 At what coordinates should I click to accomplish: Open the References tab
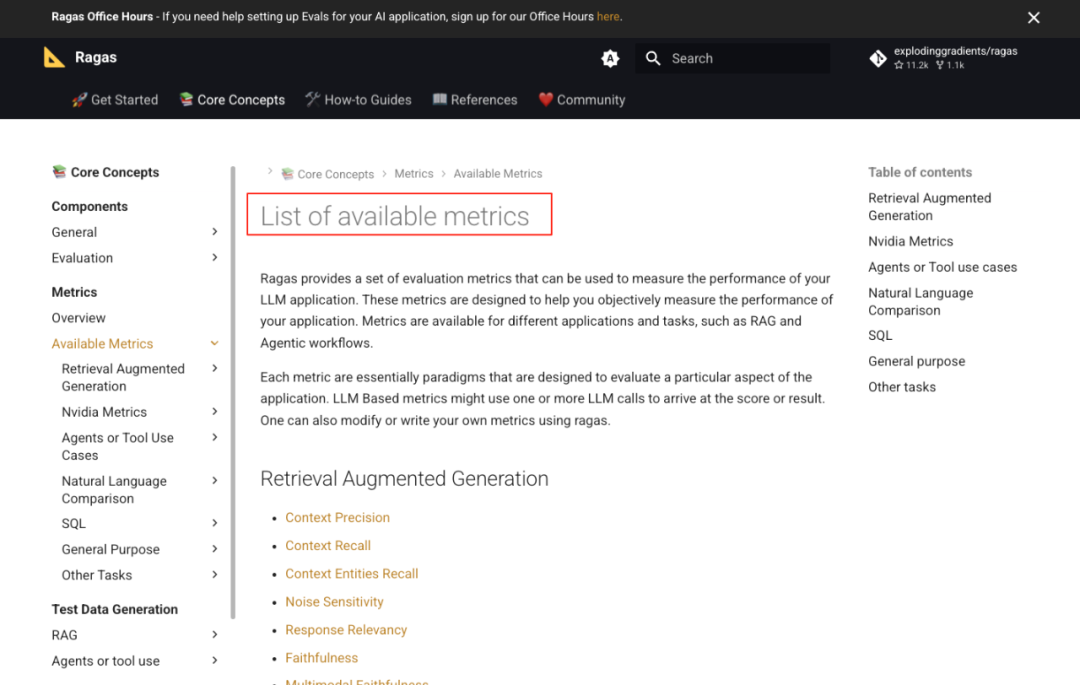tap(475, 100)
